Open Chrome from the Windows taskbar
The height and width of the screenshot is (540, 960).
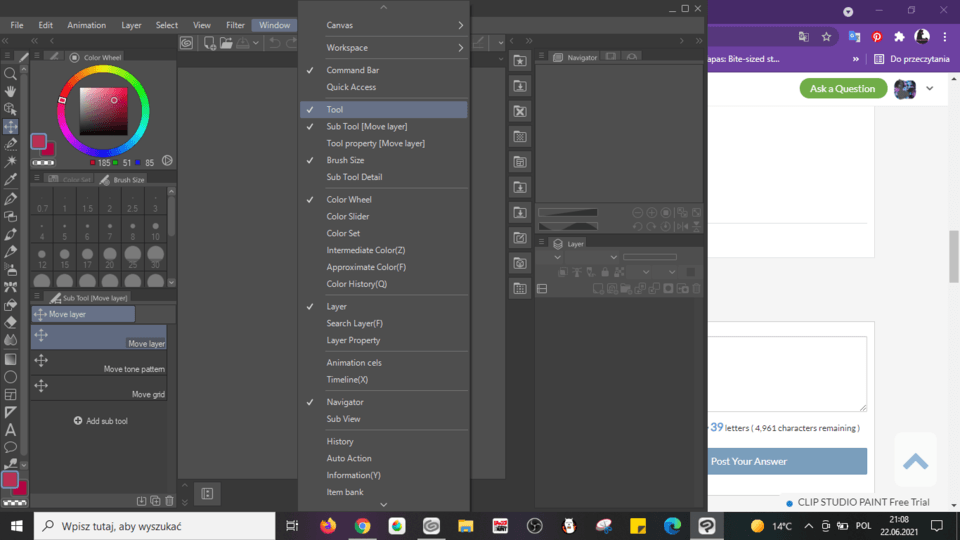coord(362,526)
